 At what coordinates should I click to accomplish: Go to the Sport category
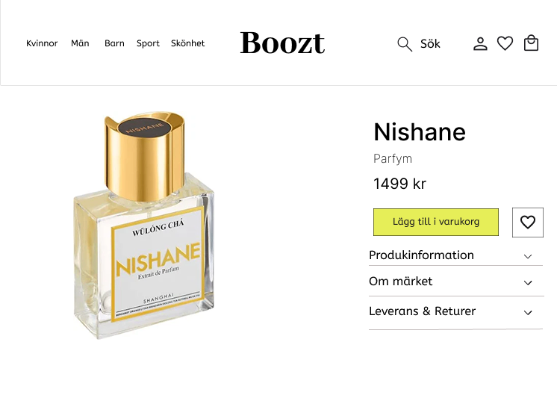click(148, 44)
